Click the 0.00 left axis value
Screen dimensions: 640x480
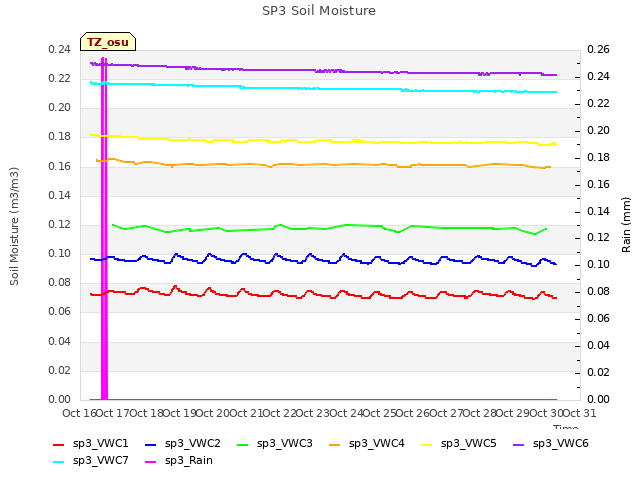(60, 399)
